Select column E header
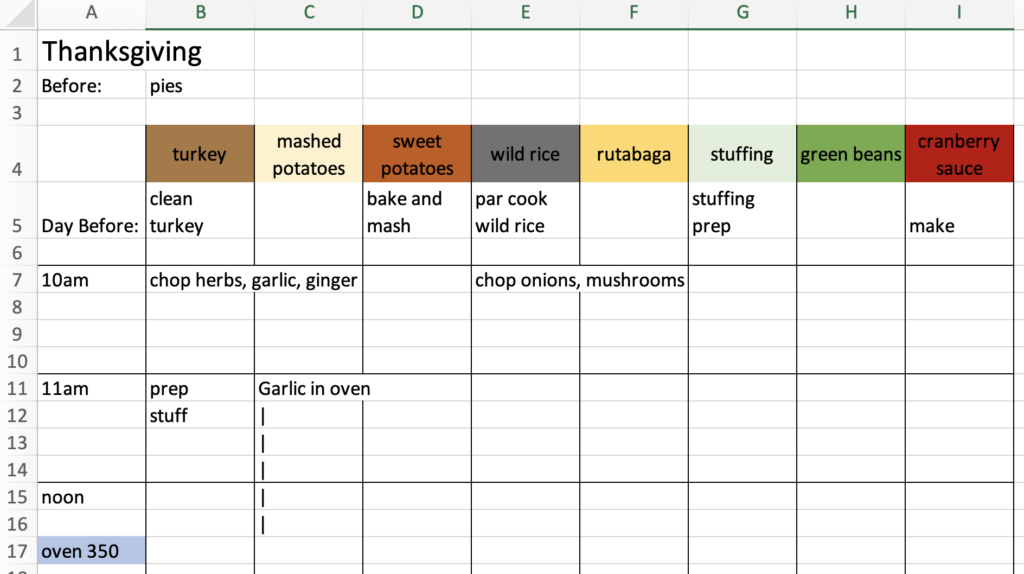The width and height of the screenshot is (1024, 574). point(525,13)
